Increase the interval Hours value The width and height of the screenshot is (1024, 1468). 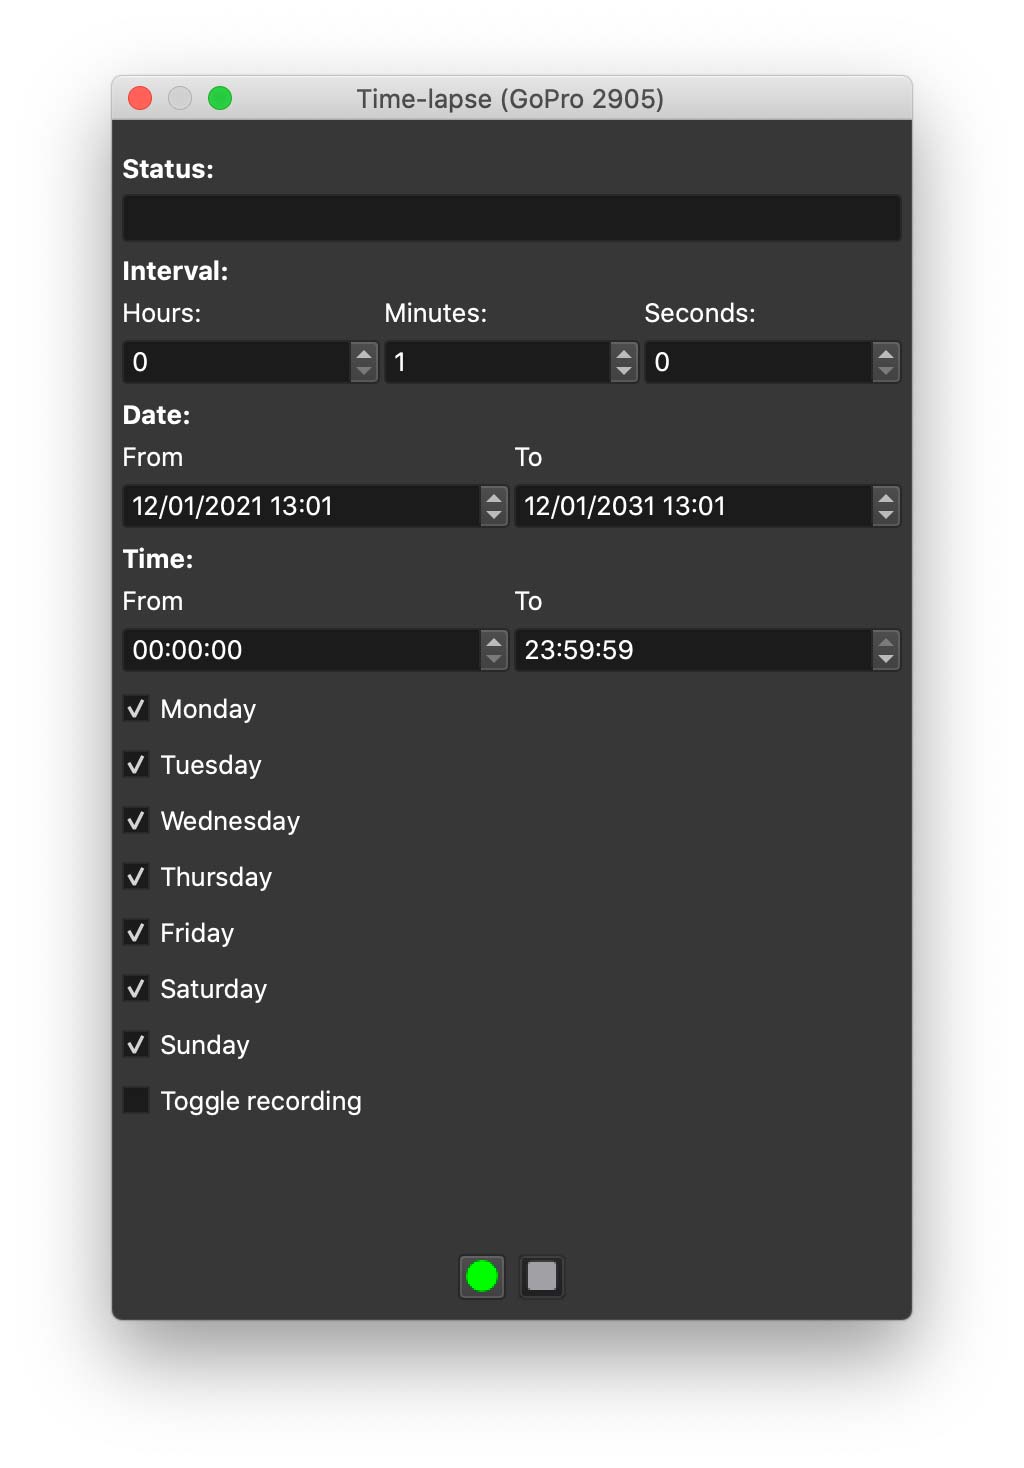pos(364,354)
